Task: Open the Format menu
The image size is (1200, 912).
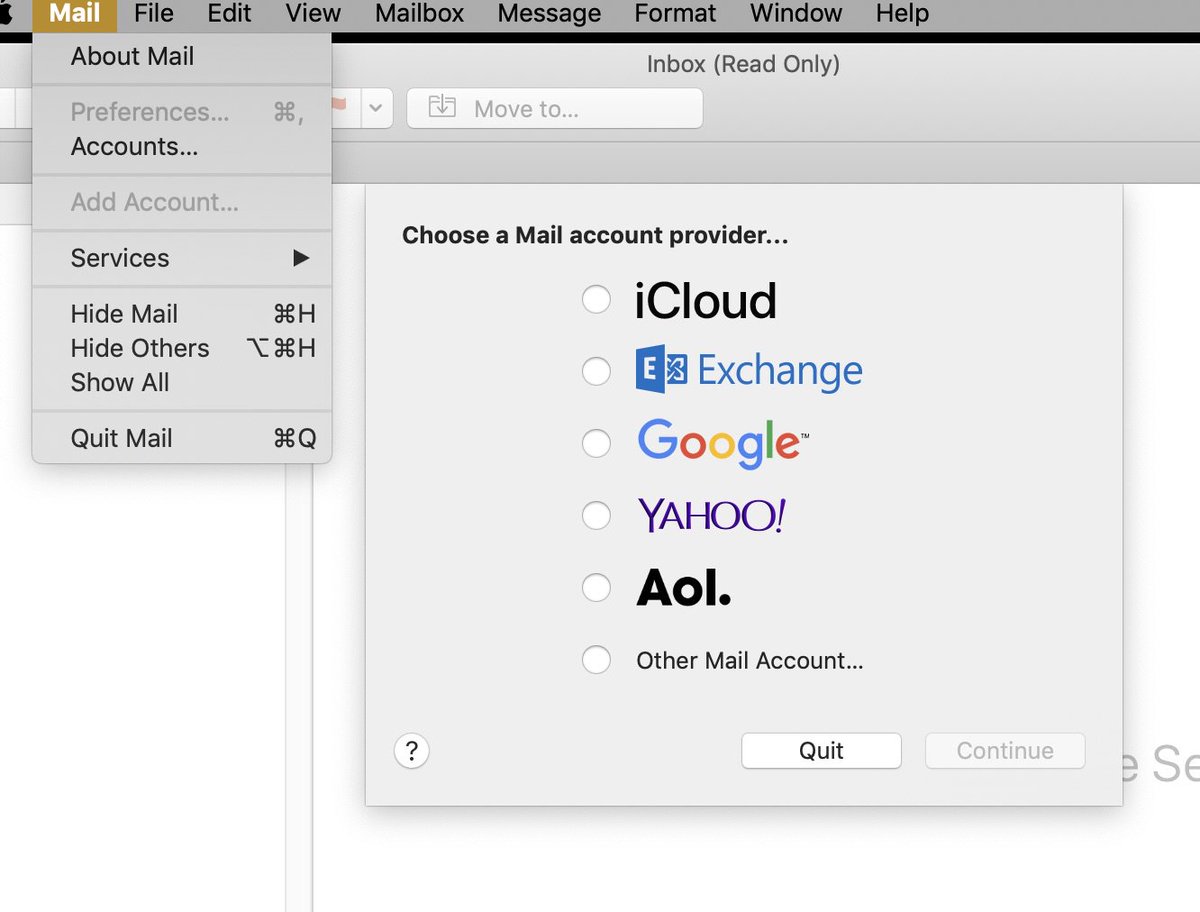Action: pos(675,14)
